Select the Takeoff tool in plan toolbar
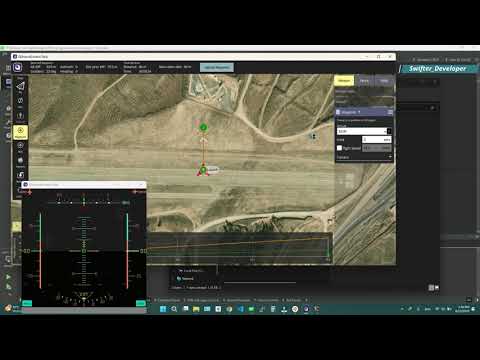 pos(20,117)
